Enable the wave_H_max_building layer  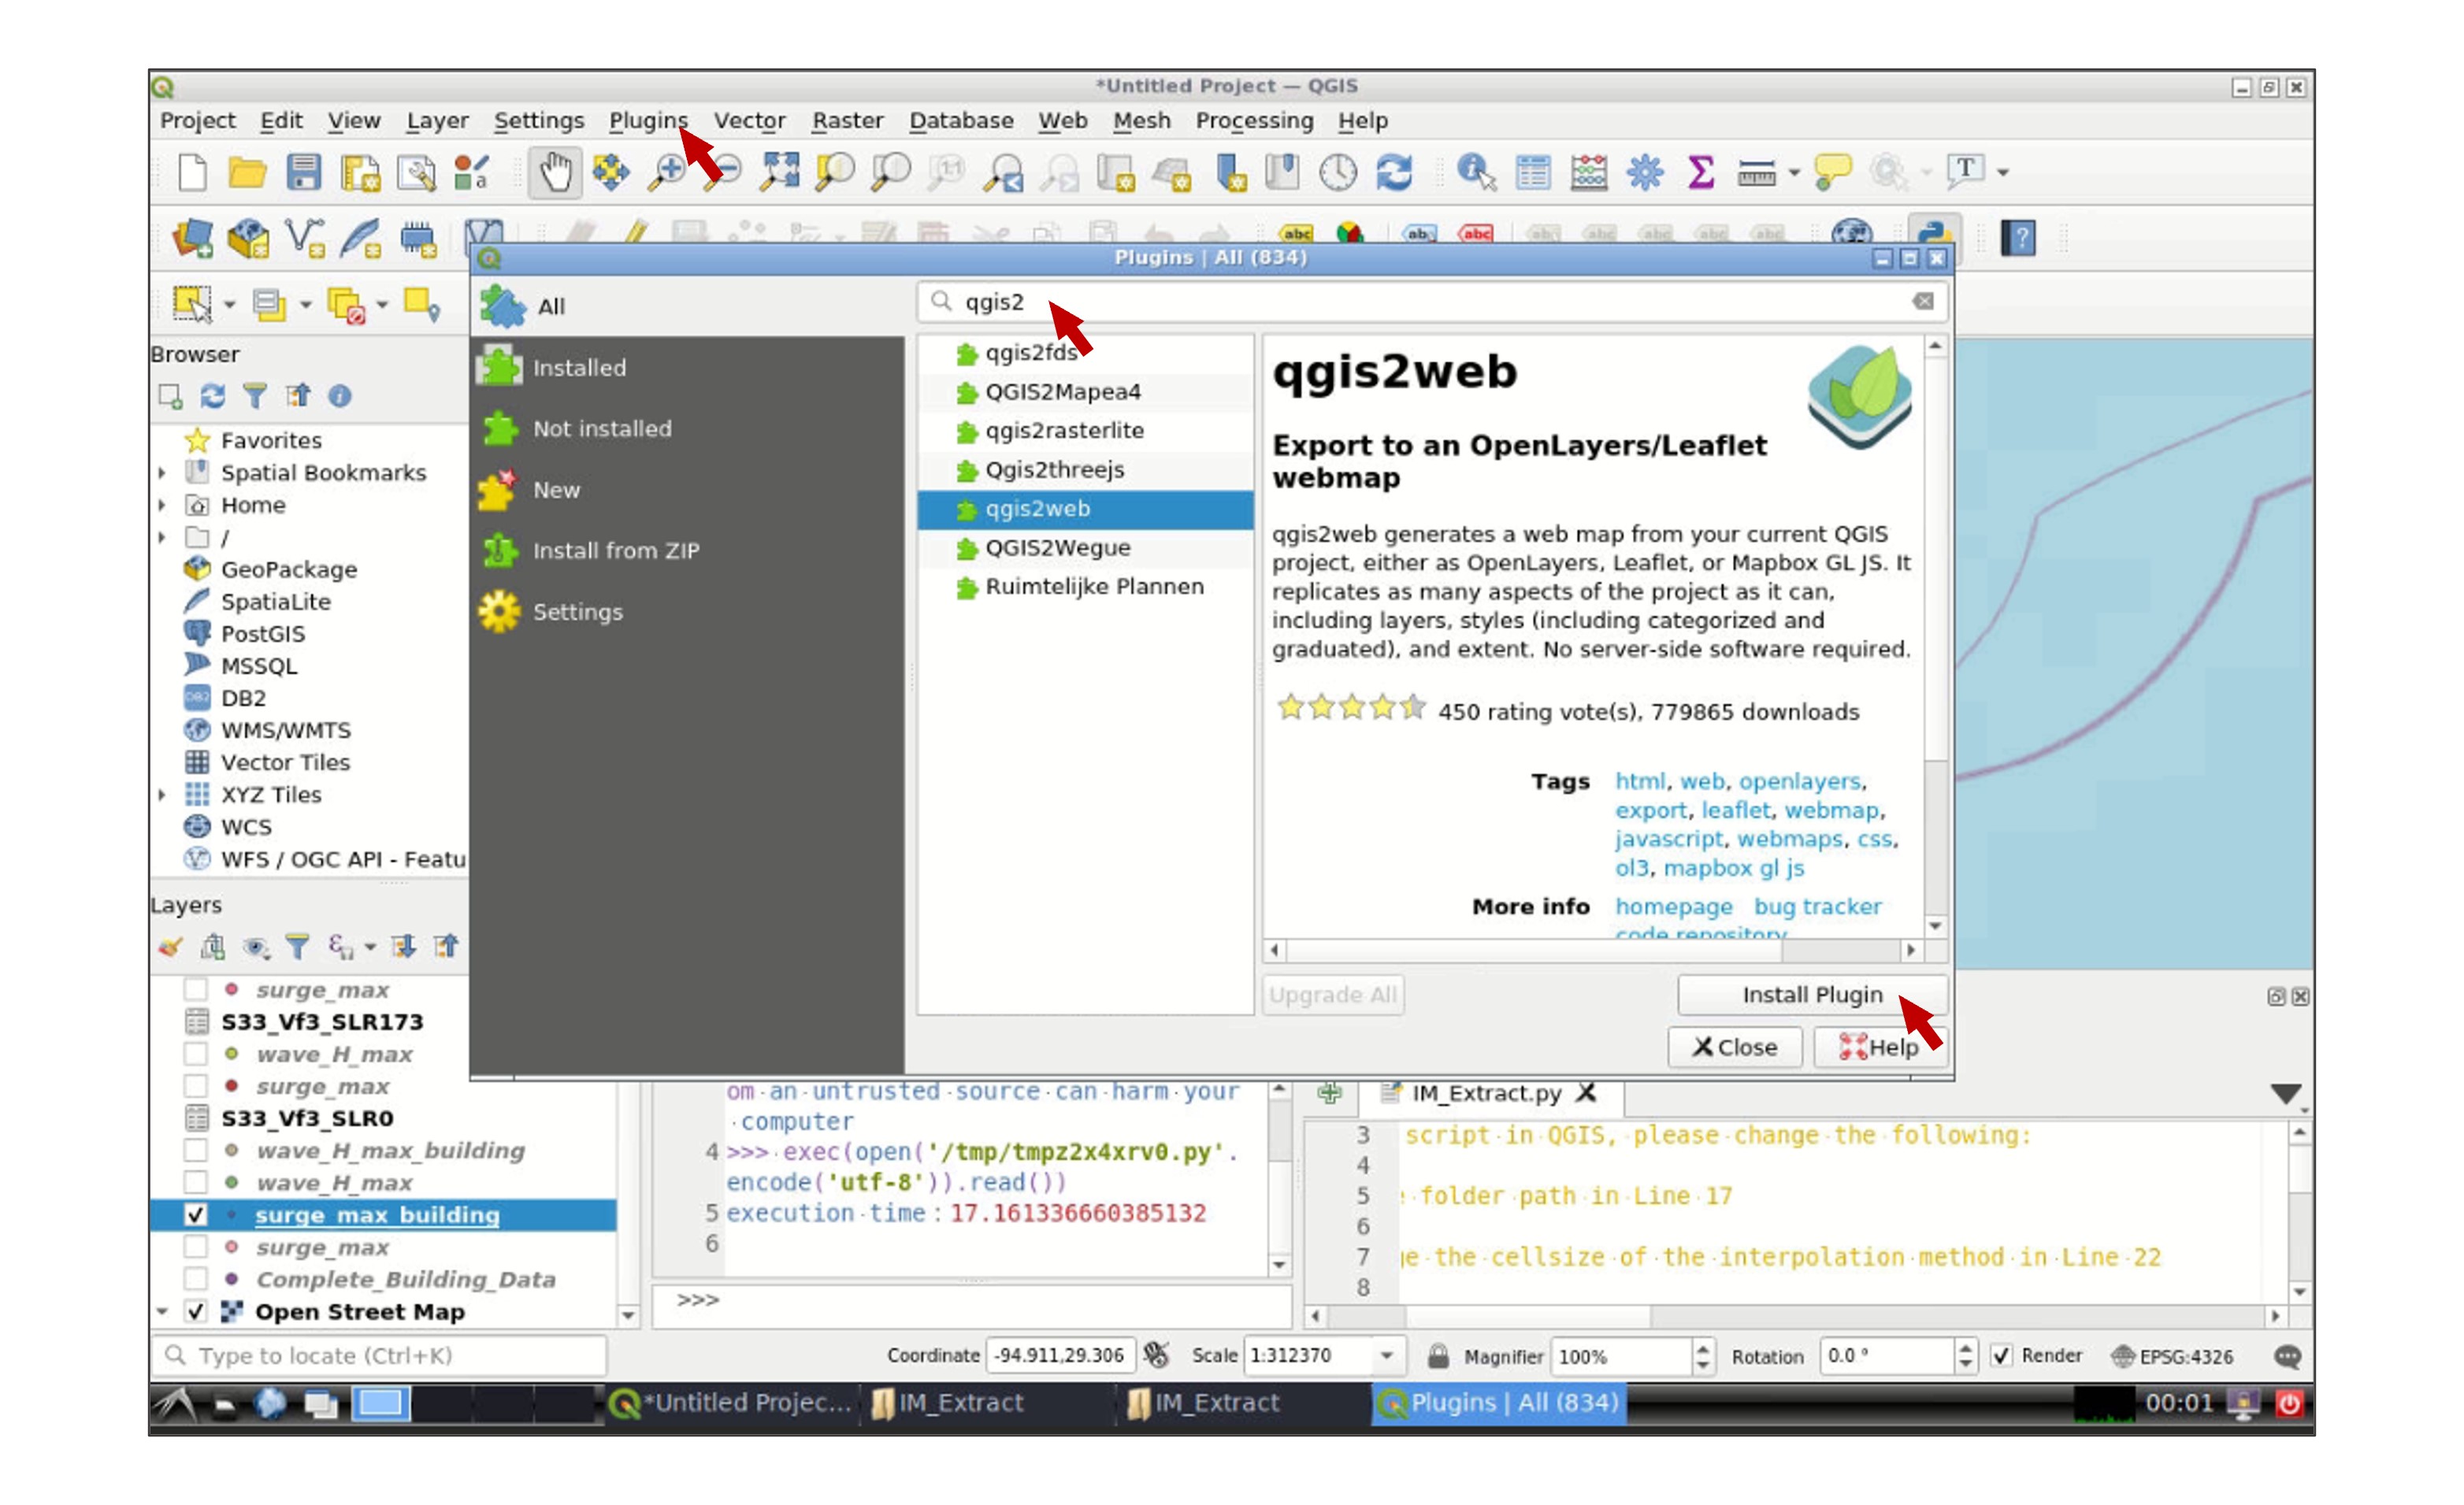coord(196,1150)
